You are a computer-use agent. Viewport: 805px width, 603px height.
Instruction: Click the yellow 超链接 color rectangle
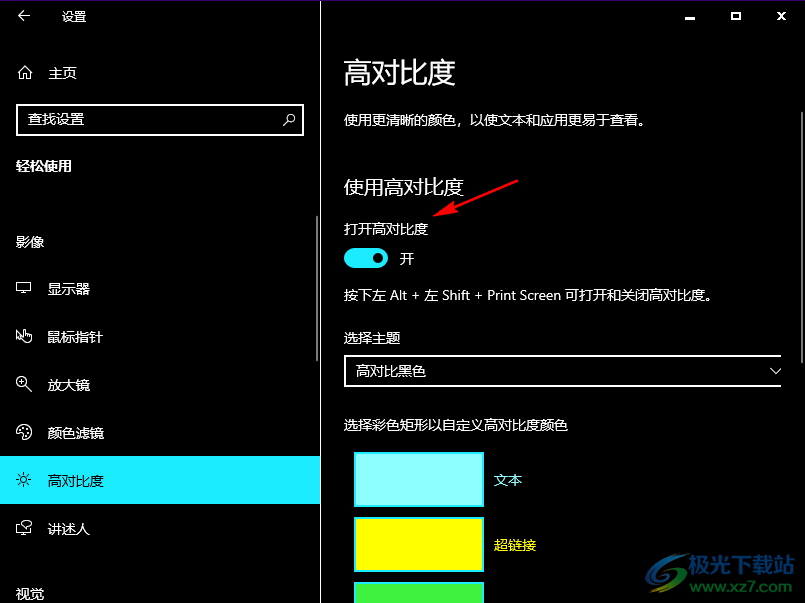tap(419, 544)
